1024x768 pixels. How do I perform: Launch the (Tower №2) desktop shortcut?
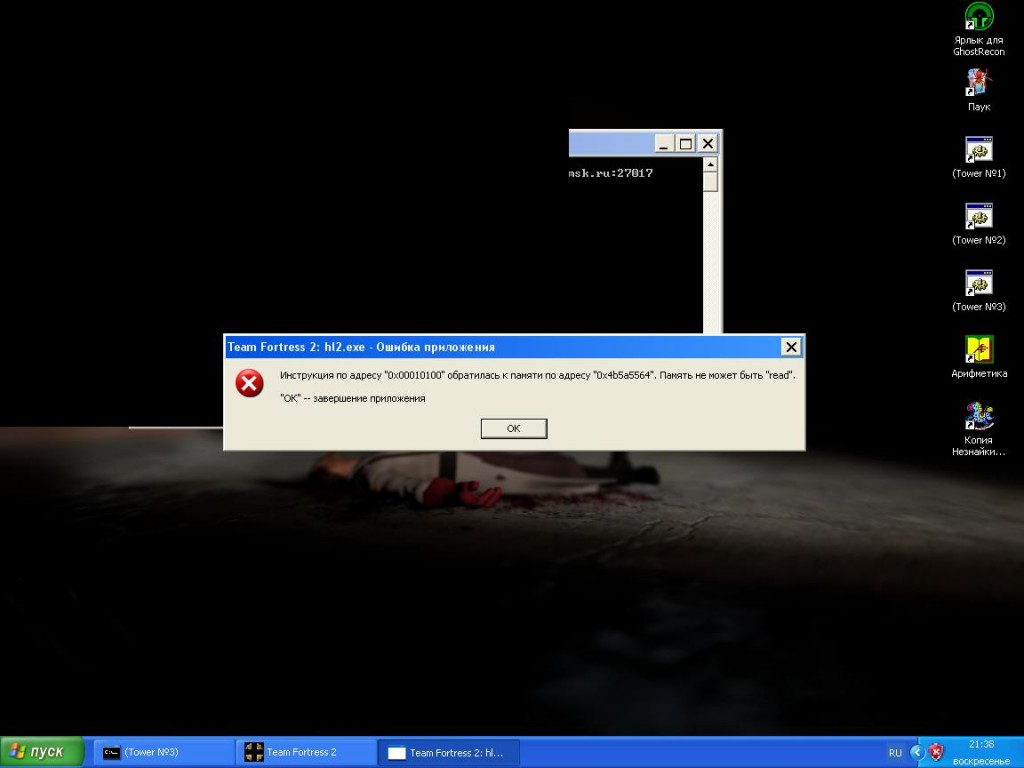point(978,223)
